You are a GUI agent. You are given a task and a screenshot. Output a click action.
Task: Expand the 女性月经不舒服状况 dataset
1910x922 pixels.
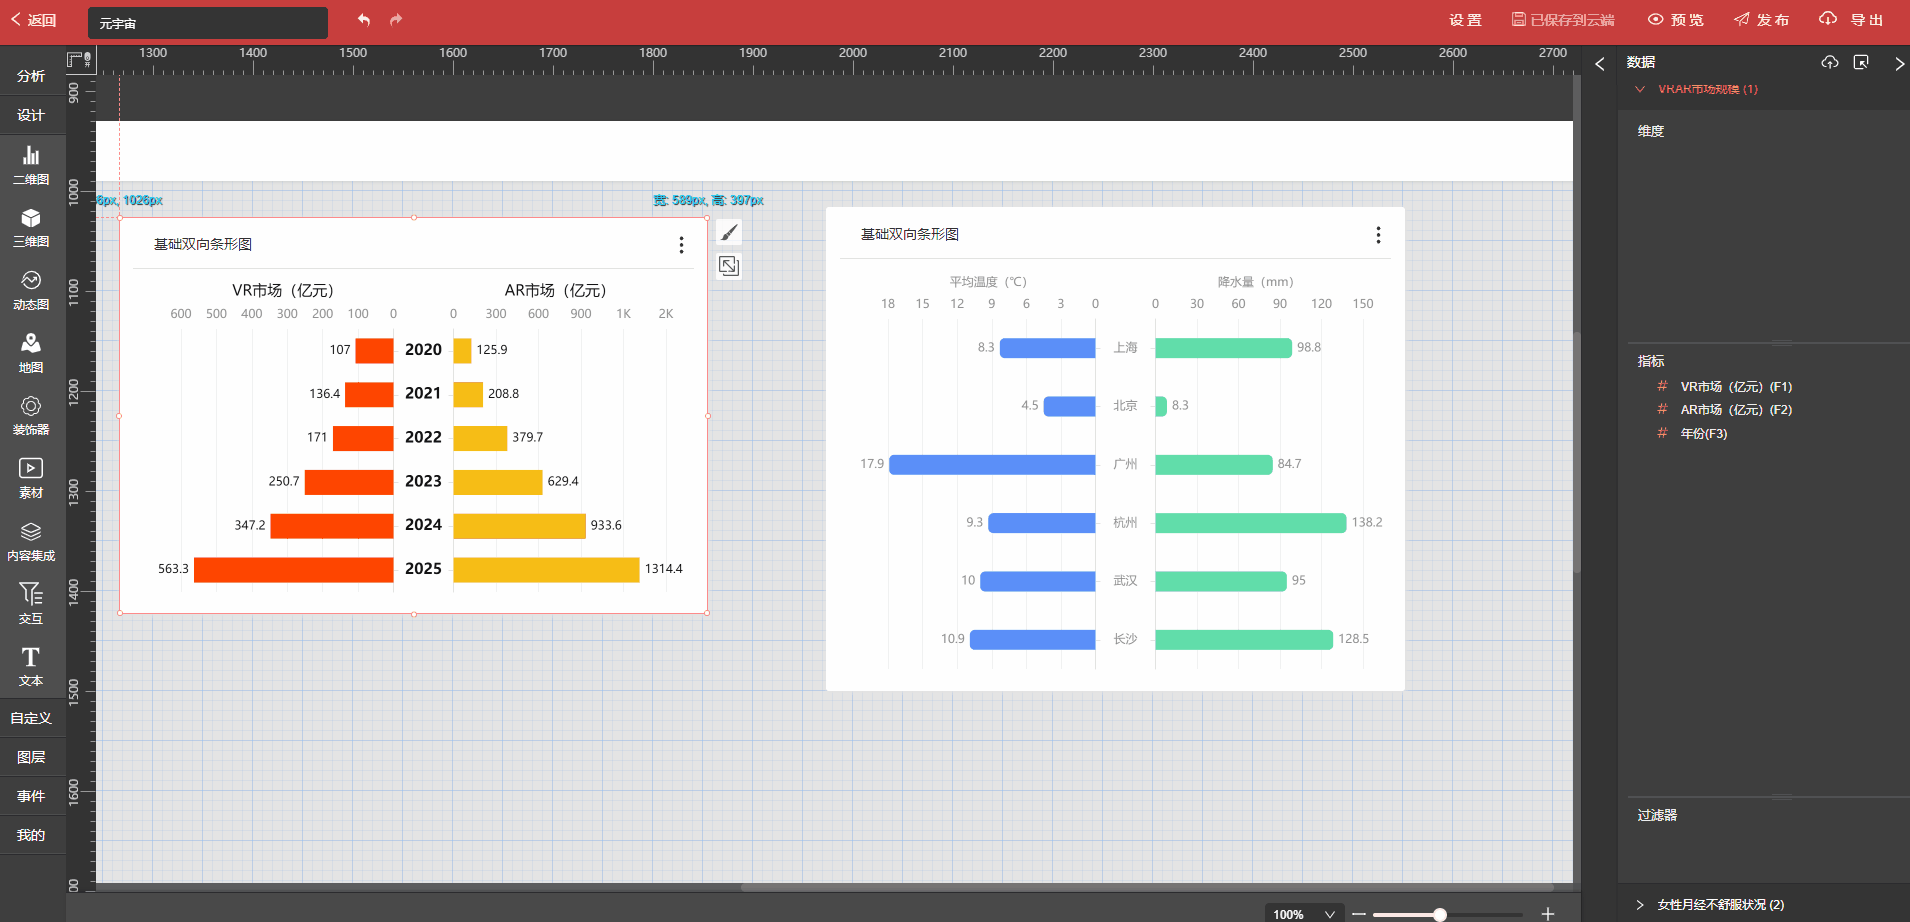click(x=1640, y=904)
